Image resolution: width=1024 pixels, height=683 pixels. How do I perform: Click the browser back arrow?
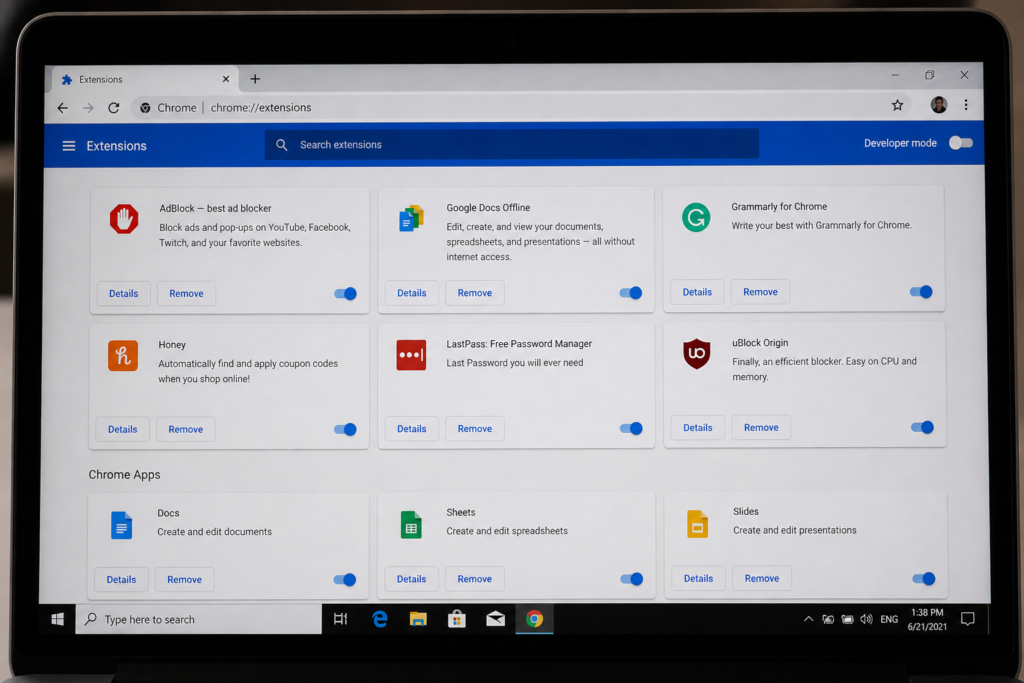(63, 108)
